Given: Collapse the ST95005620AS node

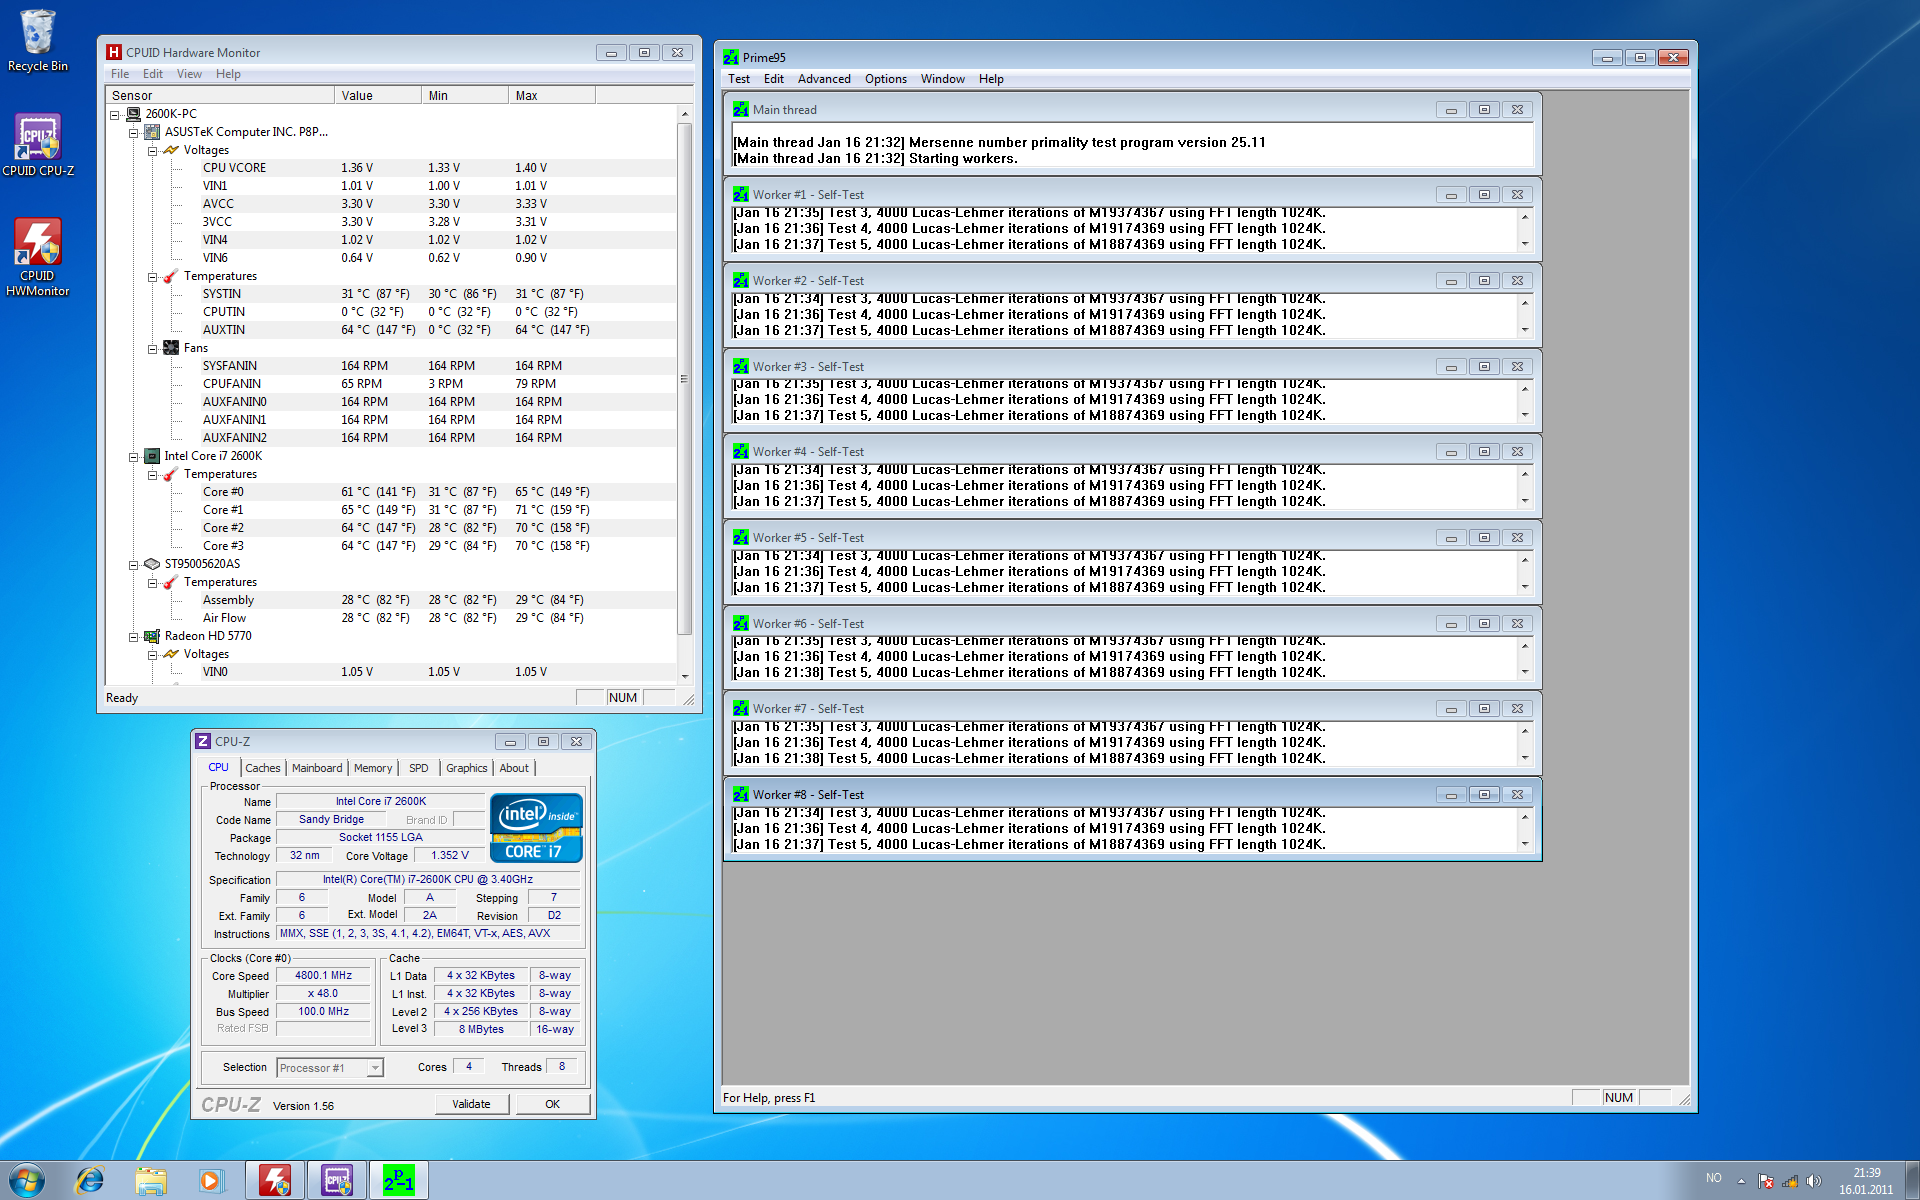Looking at the screenshot, I should click(133, 564).
